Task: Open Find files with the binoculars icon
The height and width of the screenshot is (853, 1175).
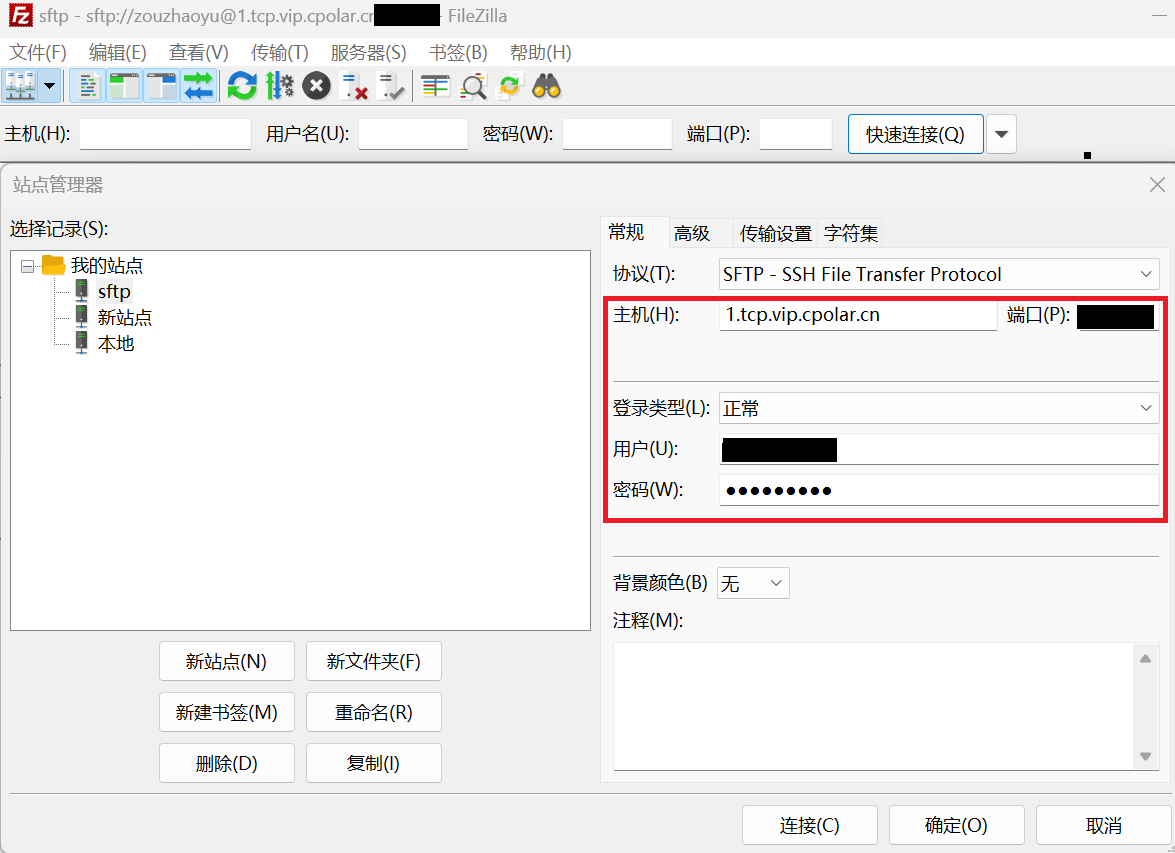Action: click(545, 86)
